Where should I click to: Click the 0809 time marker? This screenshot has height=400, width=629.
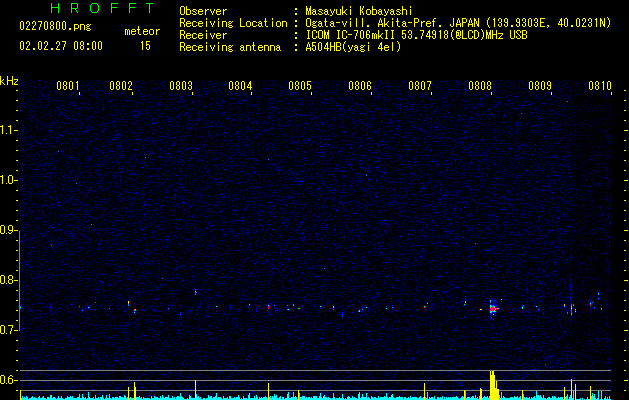540,86
